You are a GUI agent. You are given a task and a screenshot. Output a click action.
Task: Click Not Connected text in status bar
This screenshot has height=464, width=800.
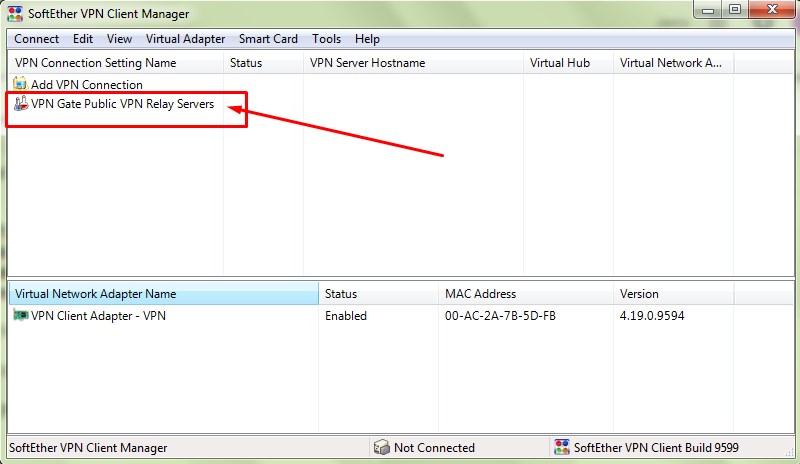pyautogui.click(x=434, y=448)
